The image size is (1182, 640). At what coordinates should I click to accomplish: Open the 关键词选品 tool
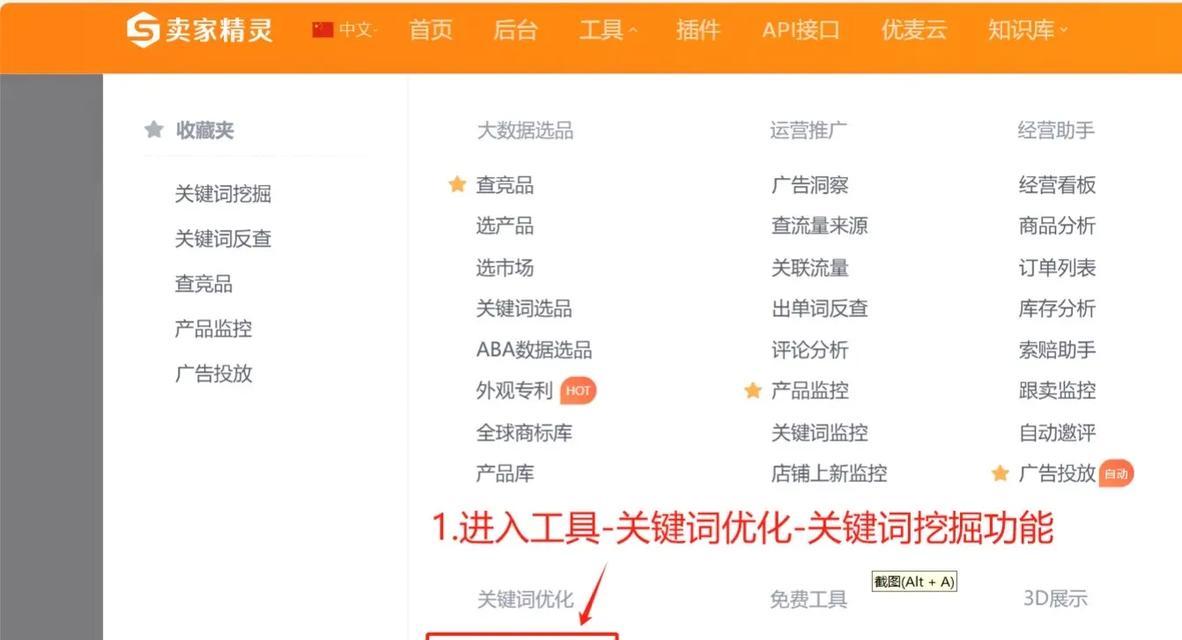coord(524,308)
